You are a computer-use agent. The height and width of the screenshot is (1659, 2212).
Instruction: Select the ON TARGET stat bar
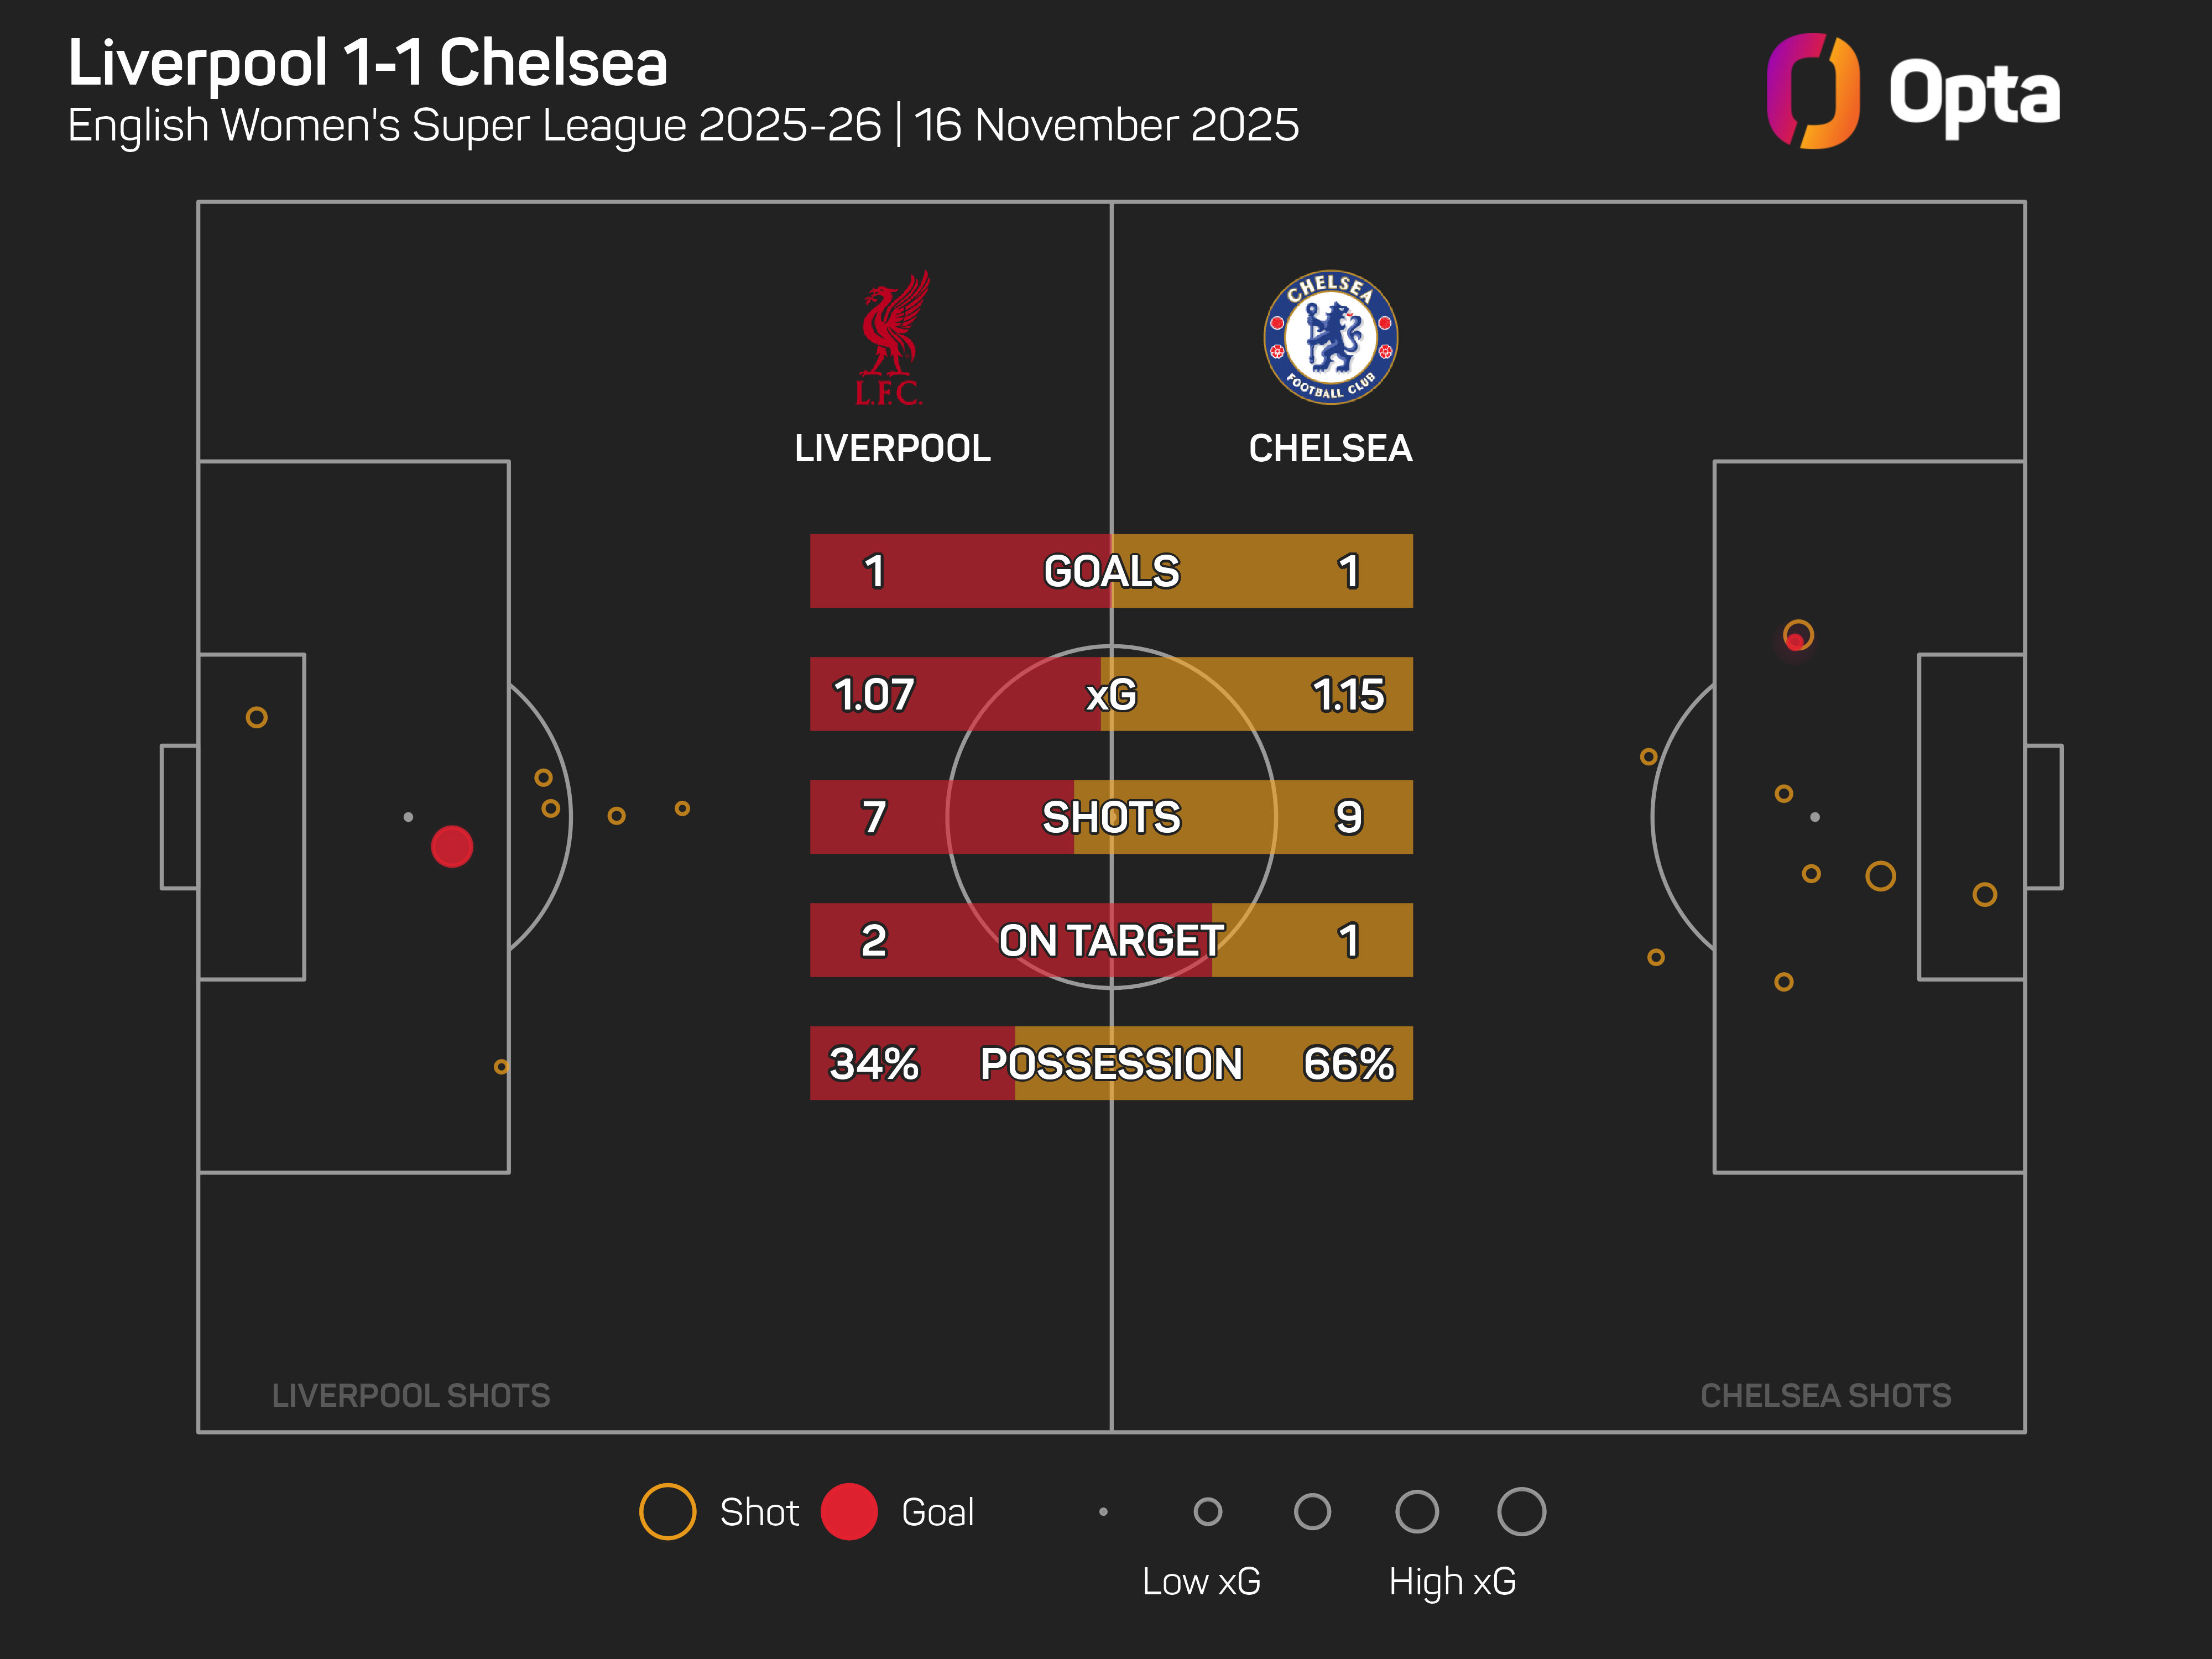(x=1111, y=940)
